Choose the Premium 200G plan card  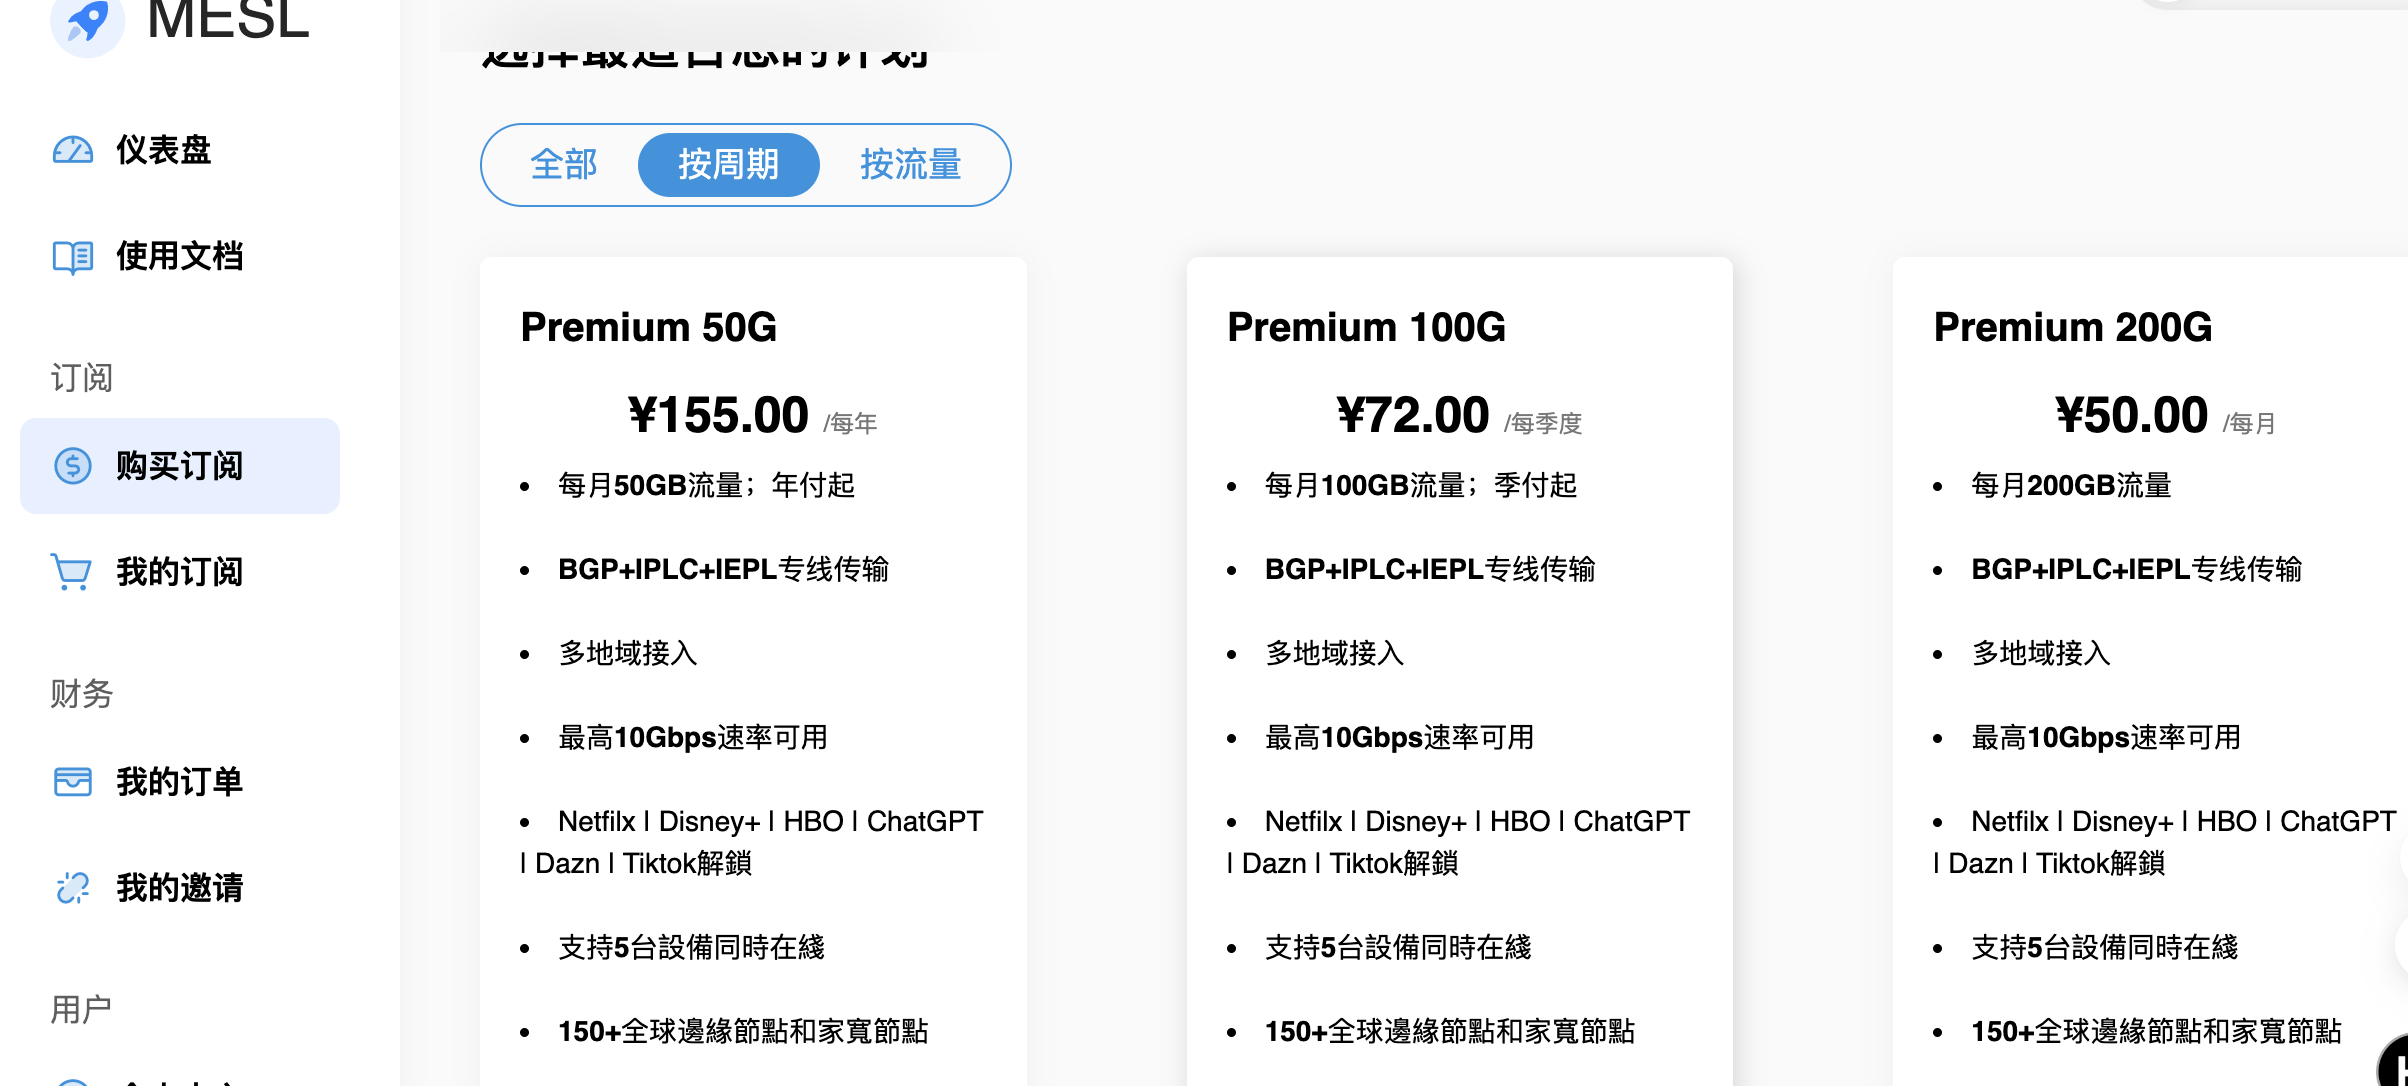(x=2150, y=672)
